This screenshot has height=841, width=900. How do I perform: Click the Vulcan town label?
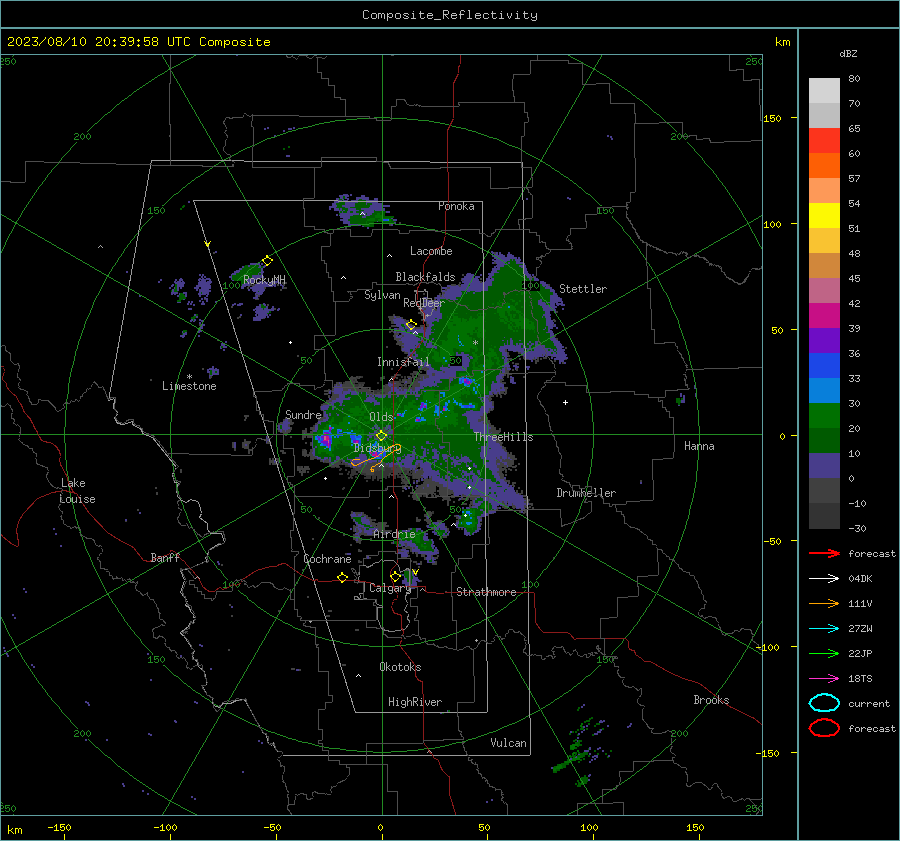pos(509,743)
